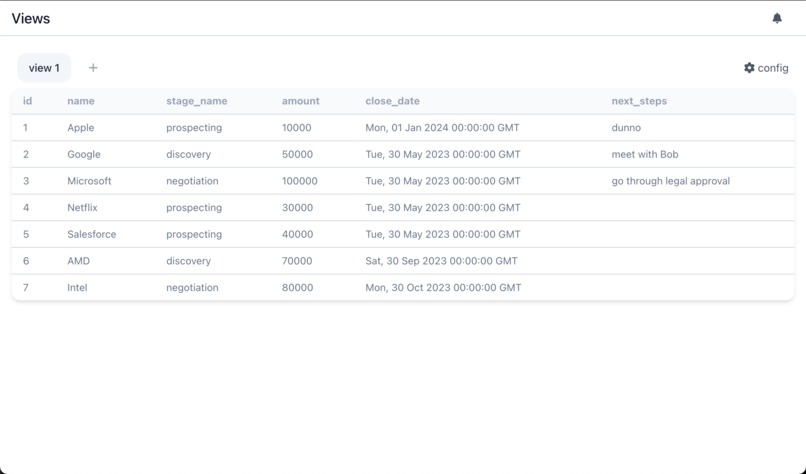Viewport: 806px width, 474px height.
Task: Click Apple's prospecting stage cell
Action: [194, 127]
